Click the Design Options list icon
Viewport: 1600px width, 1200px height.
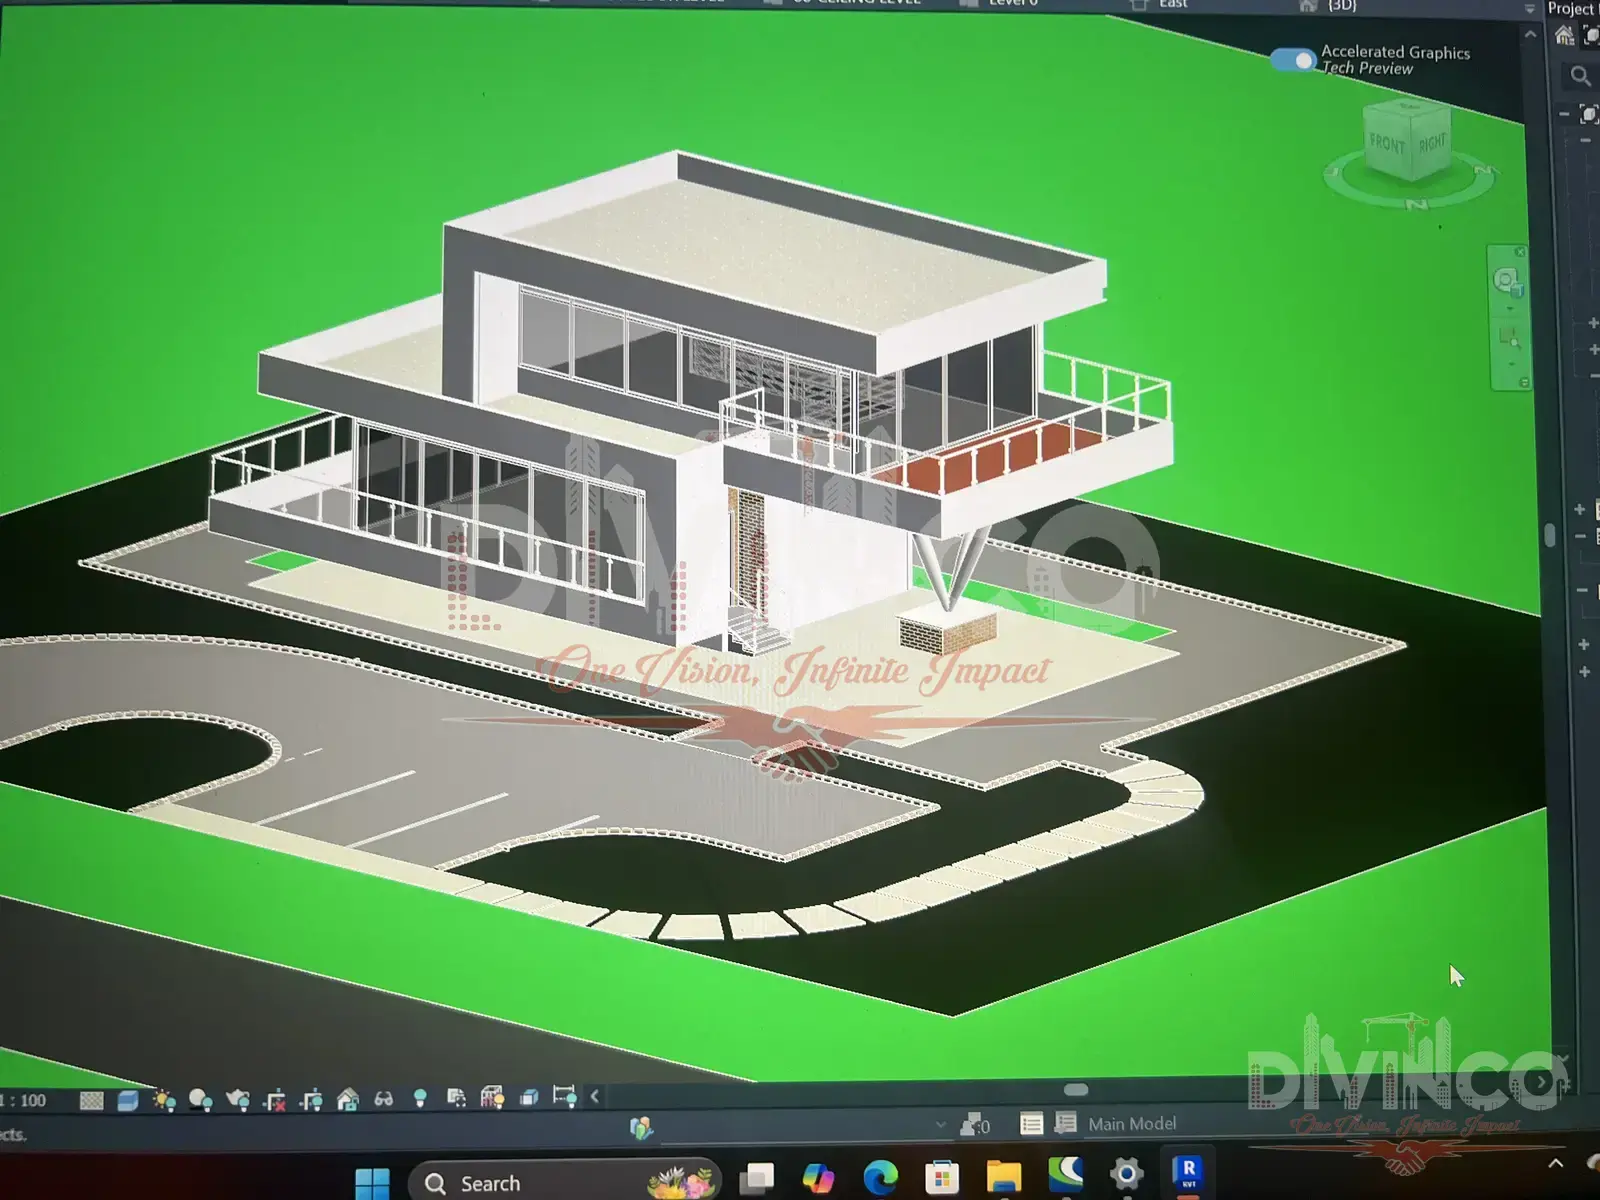click(x=1031, y=1124)
